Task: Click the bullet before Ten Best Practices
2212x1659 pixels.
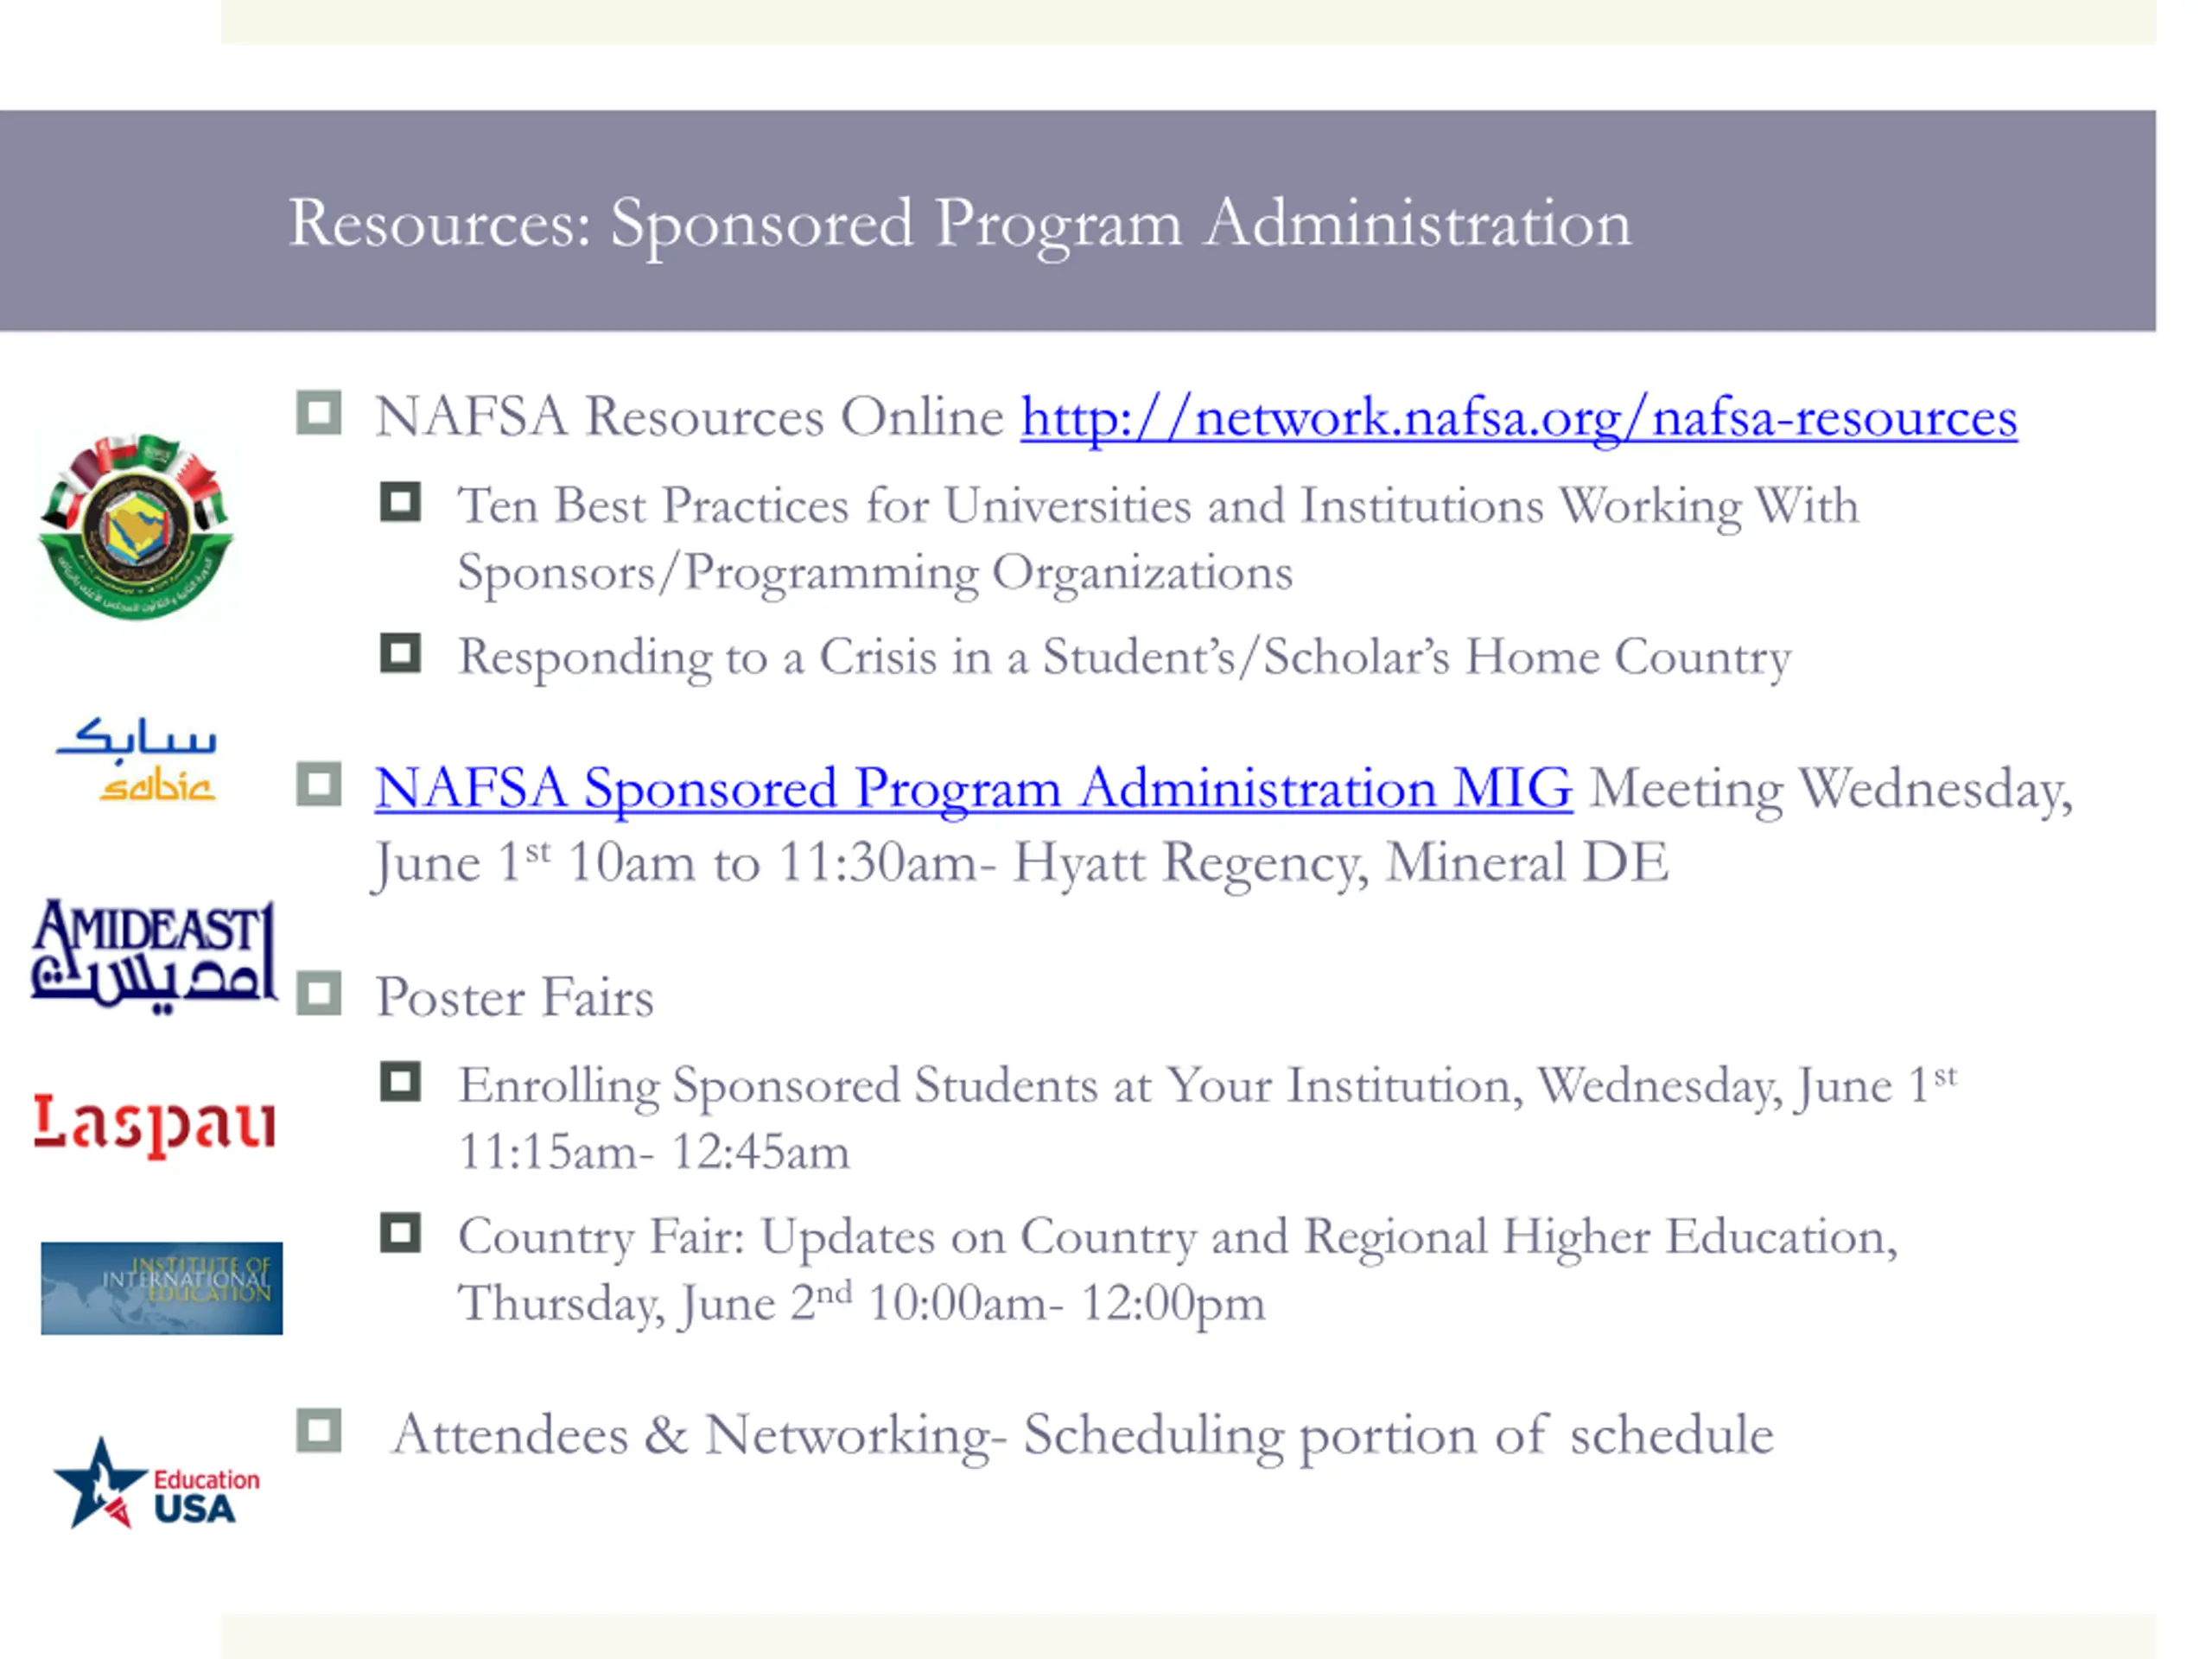Action: coord(400,502)
